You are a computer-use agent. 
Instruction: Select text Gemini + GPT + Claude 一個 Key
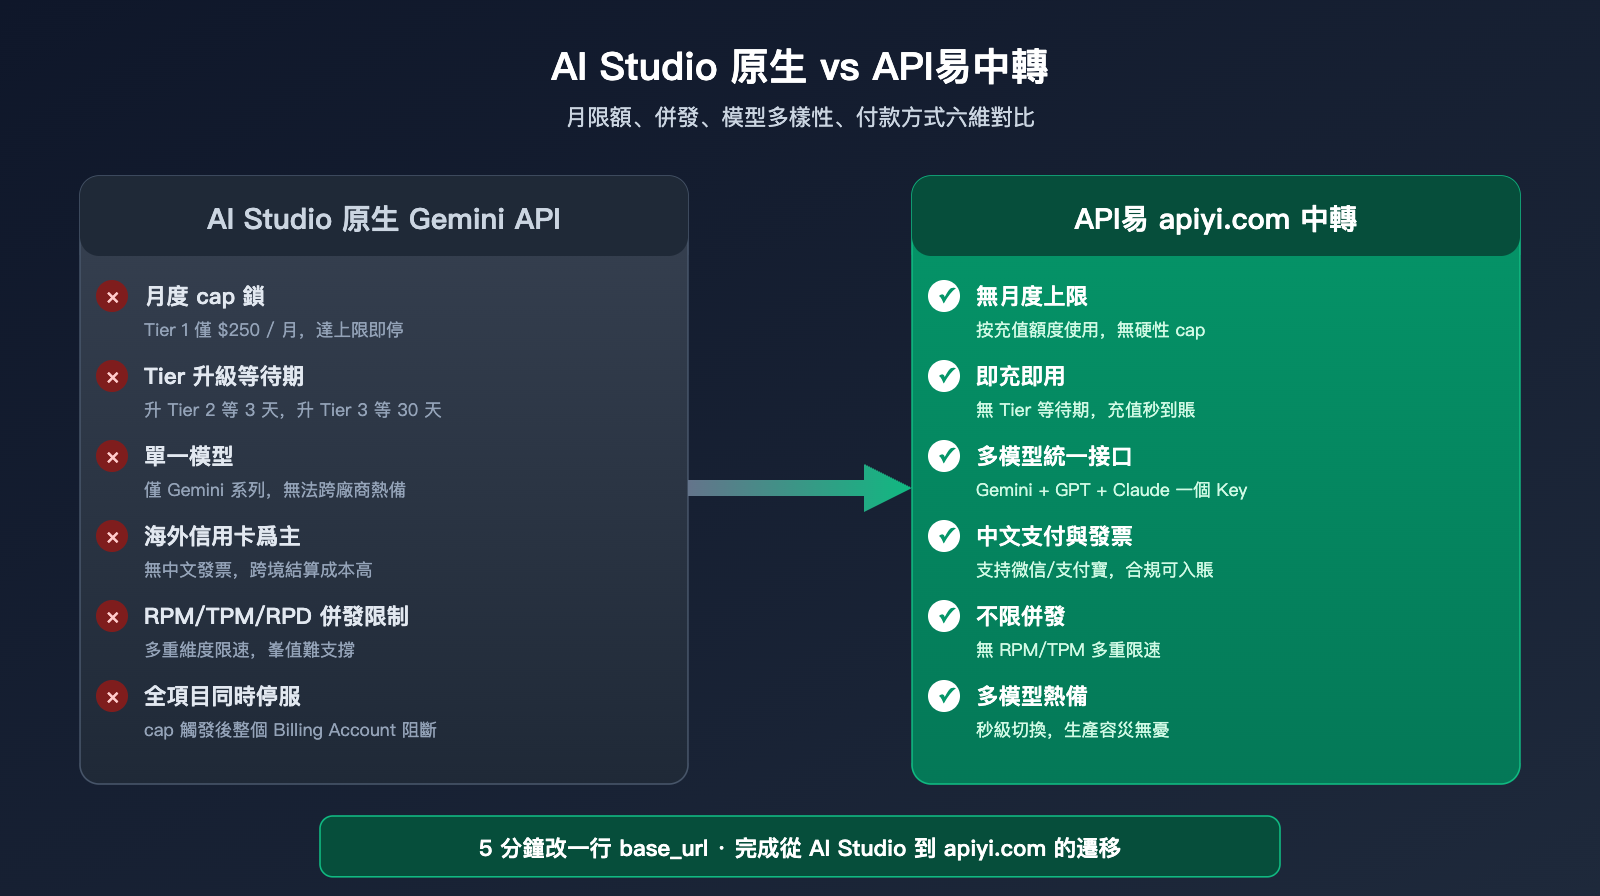1112,490
